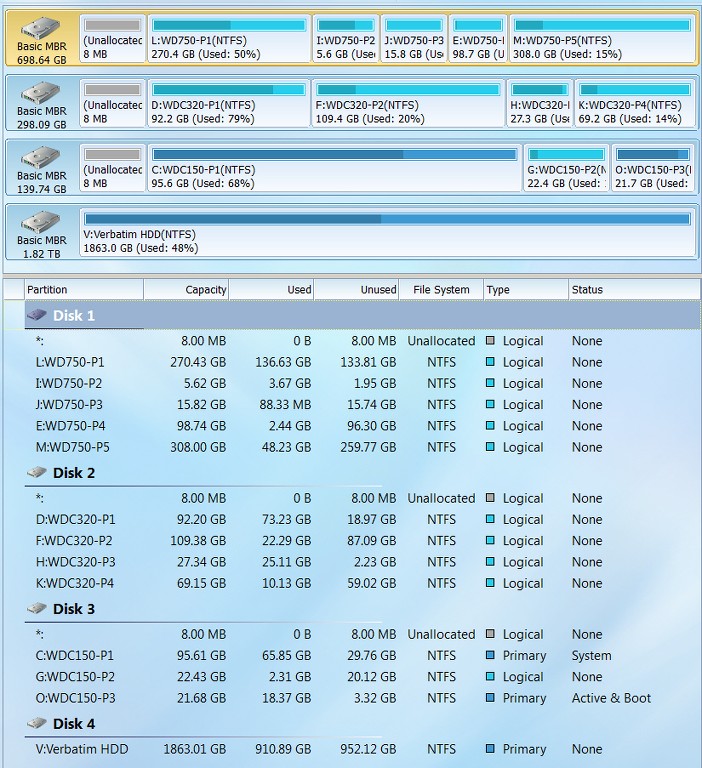The width and height of the screenshot is (702, 768).
Task: Click the Primary type swatch for C:WDC150-P1
Action: 490,655
